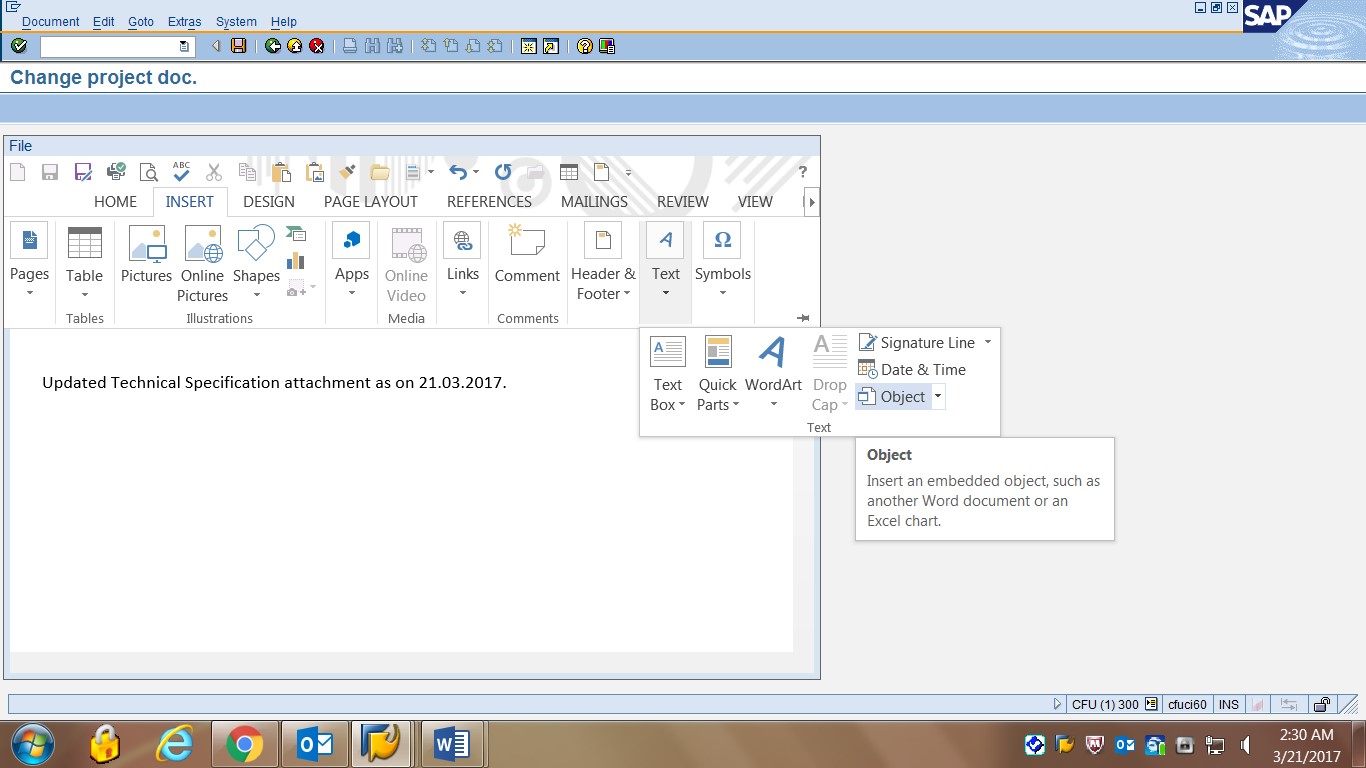The width and height of the screenshot is (1366, 768).
Task: Expand the Object dropdown arrow
Action: click(x=938, y=396)
